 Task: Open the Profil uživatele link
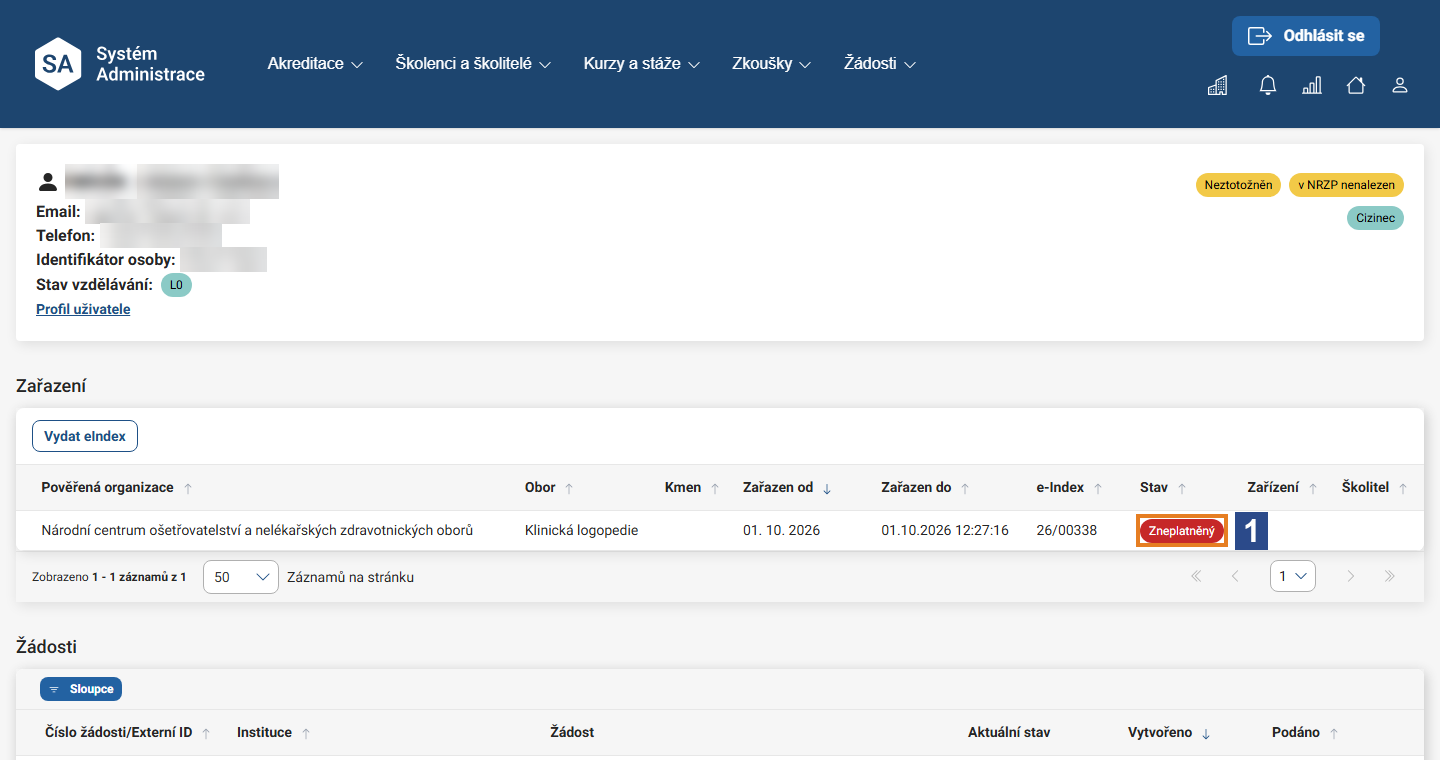coord(83,309)
